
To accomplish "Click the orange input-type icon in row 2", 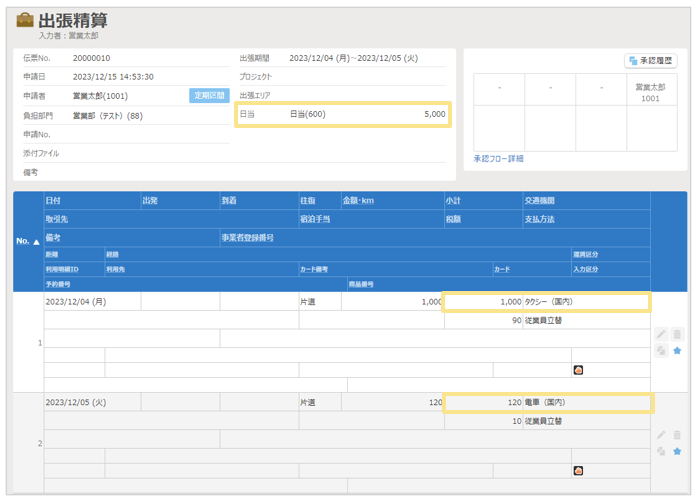I will [578, 470].
